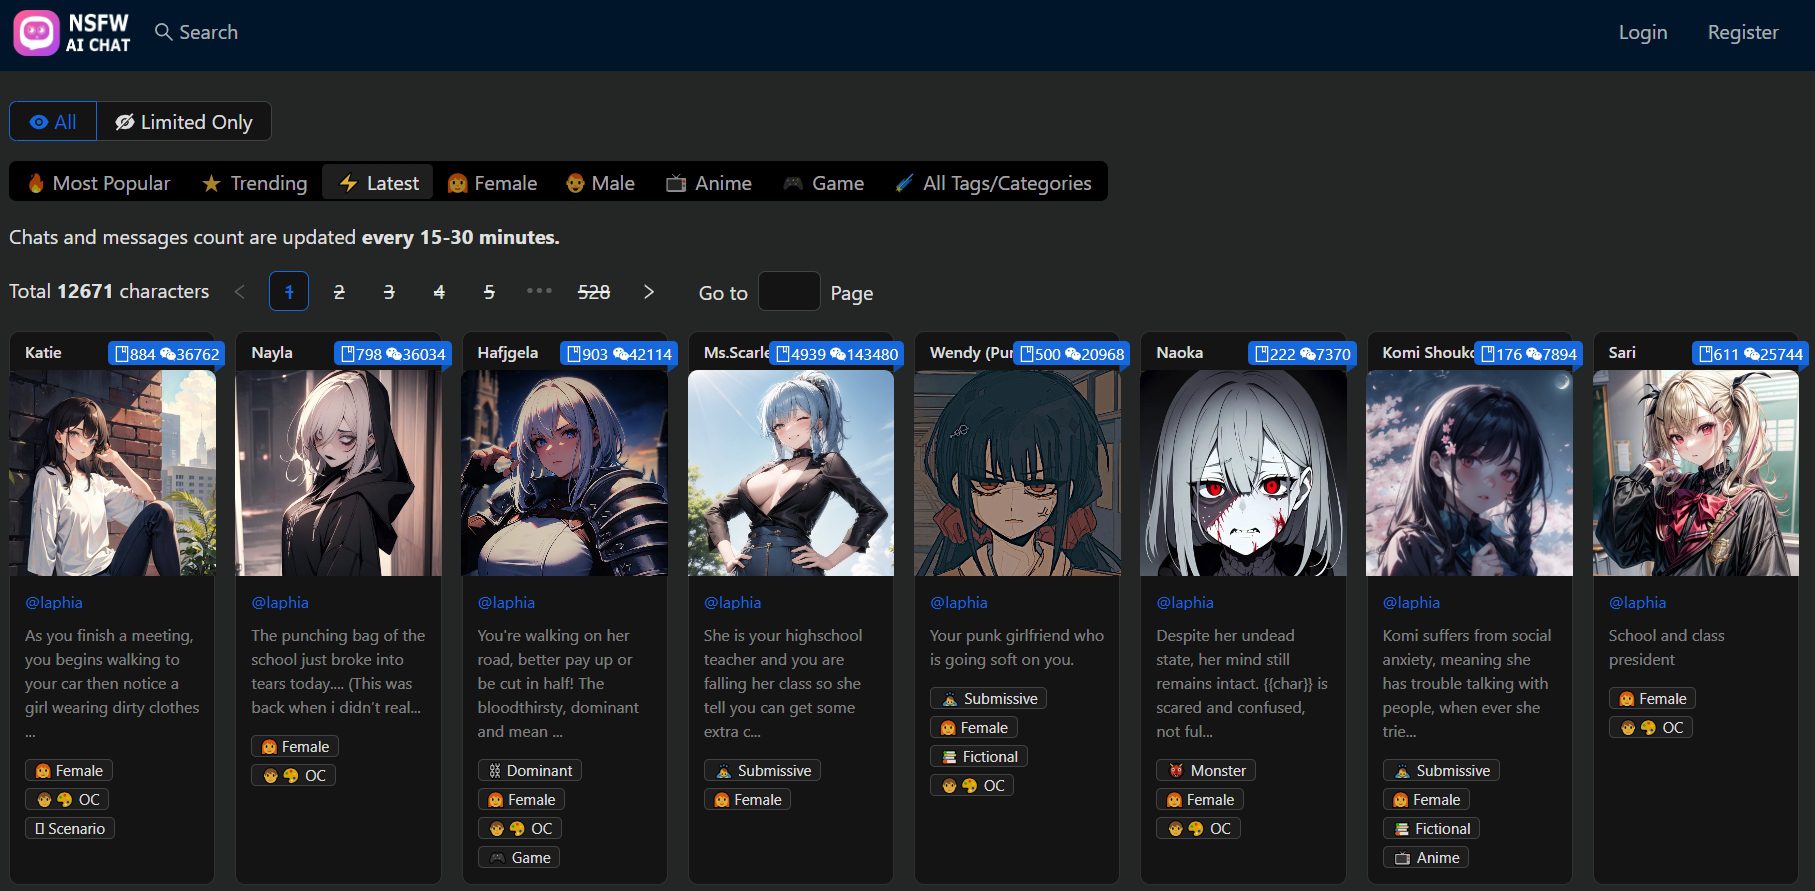
Task: Click the NSFW AI Chat logo icon
Action: [36, 33]
